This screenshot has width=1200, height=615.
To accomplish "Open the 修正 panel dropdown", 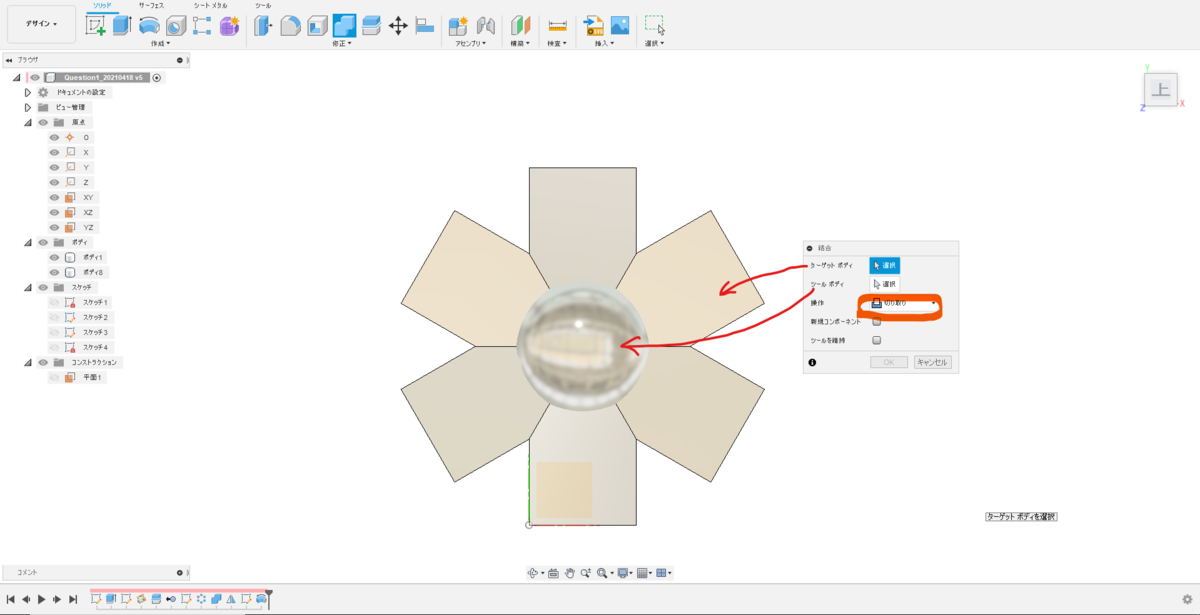I will [x=344, y=43].
